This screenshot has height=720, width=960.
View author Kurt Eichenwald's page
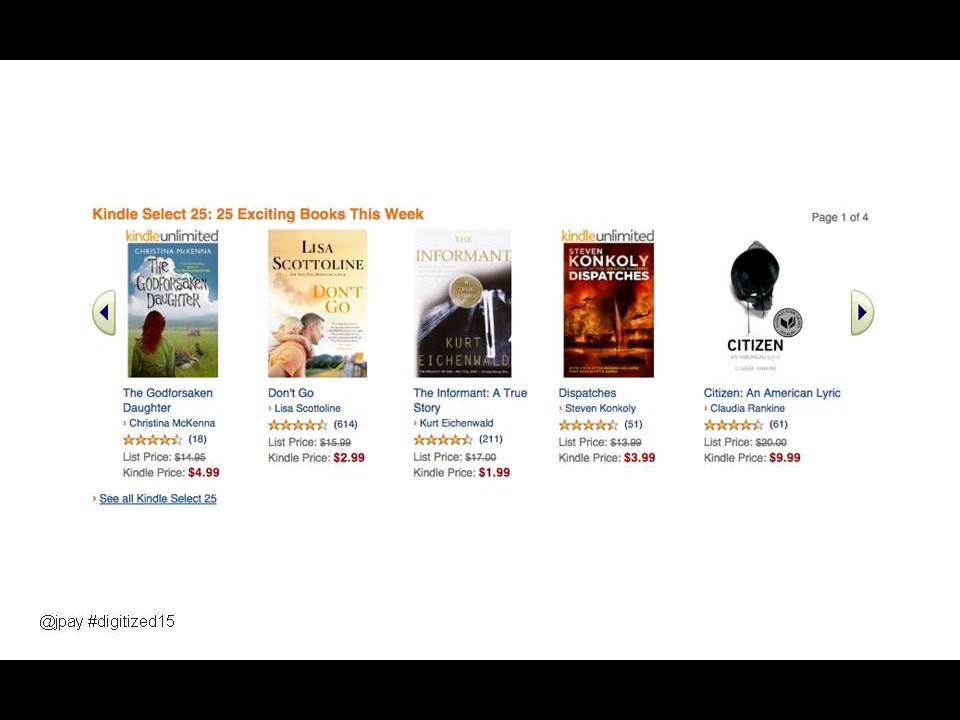click(x=456, y=423)
